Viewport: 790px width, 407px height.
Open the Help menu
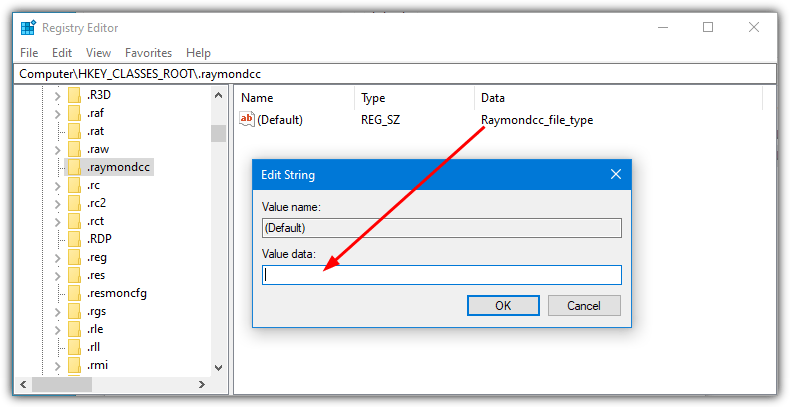pos(198,52)
